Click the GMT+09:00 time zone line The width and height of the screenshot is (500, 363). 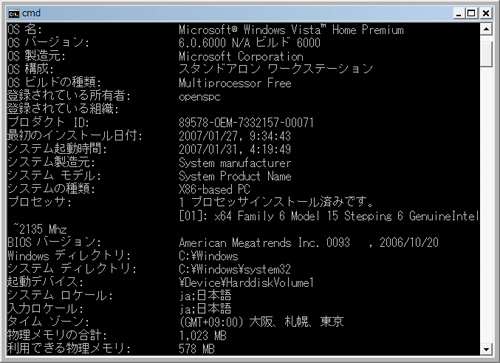(261, 322)
